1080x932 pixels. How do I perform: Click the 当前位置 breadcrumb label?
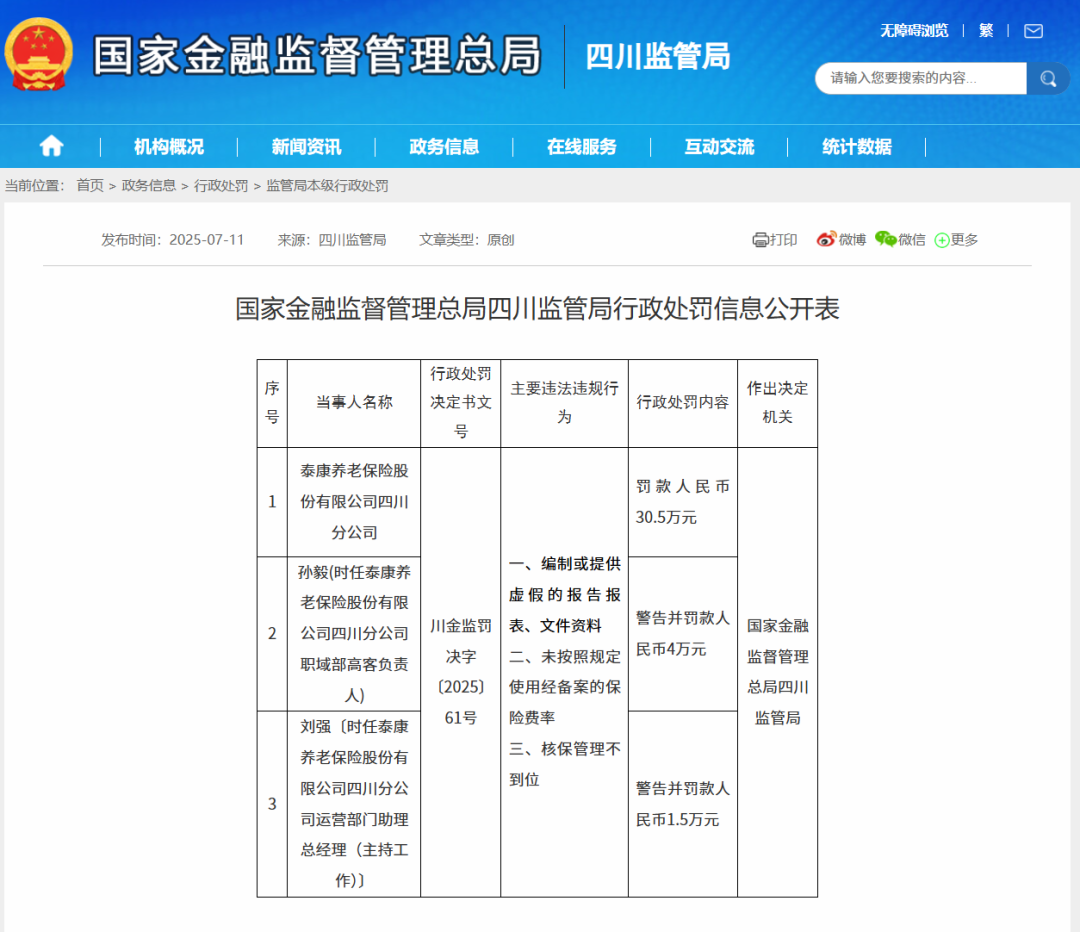pos(34,186)
